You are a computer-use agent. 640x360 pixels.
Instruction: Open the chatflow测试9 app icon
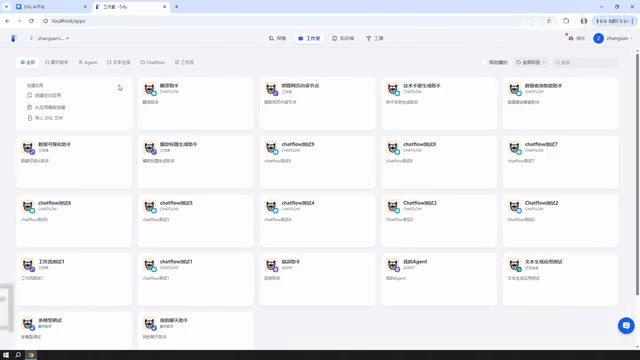271,147
